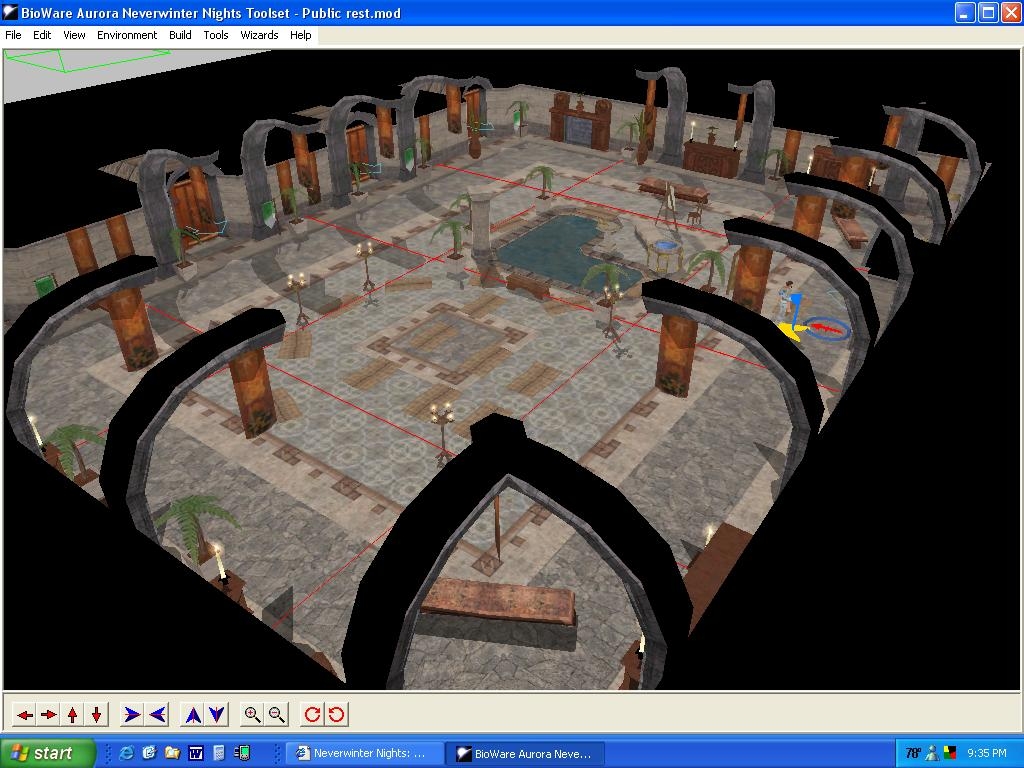
Task: Launch Internet Explorer from quick launch
Action: [126, 753]
